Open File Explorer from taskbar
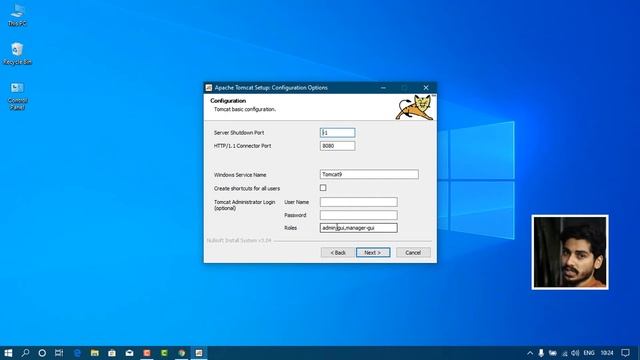The height and width of the screenshot is (360, 640). pos(95,353)
